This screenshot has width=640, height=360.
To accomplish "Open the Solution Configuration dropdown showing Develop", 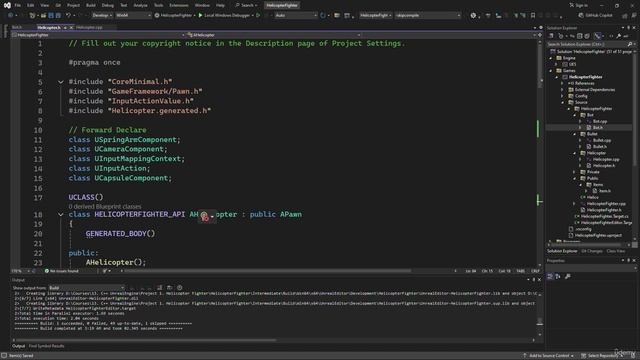I will 102,16.
